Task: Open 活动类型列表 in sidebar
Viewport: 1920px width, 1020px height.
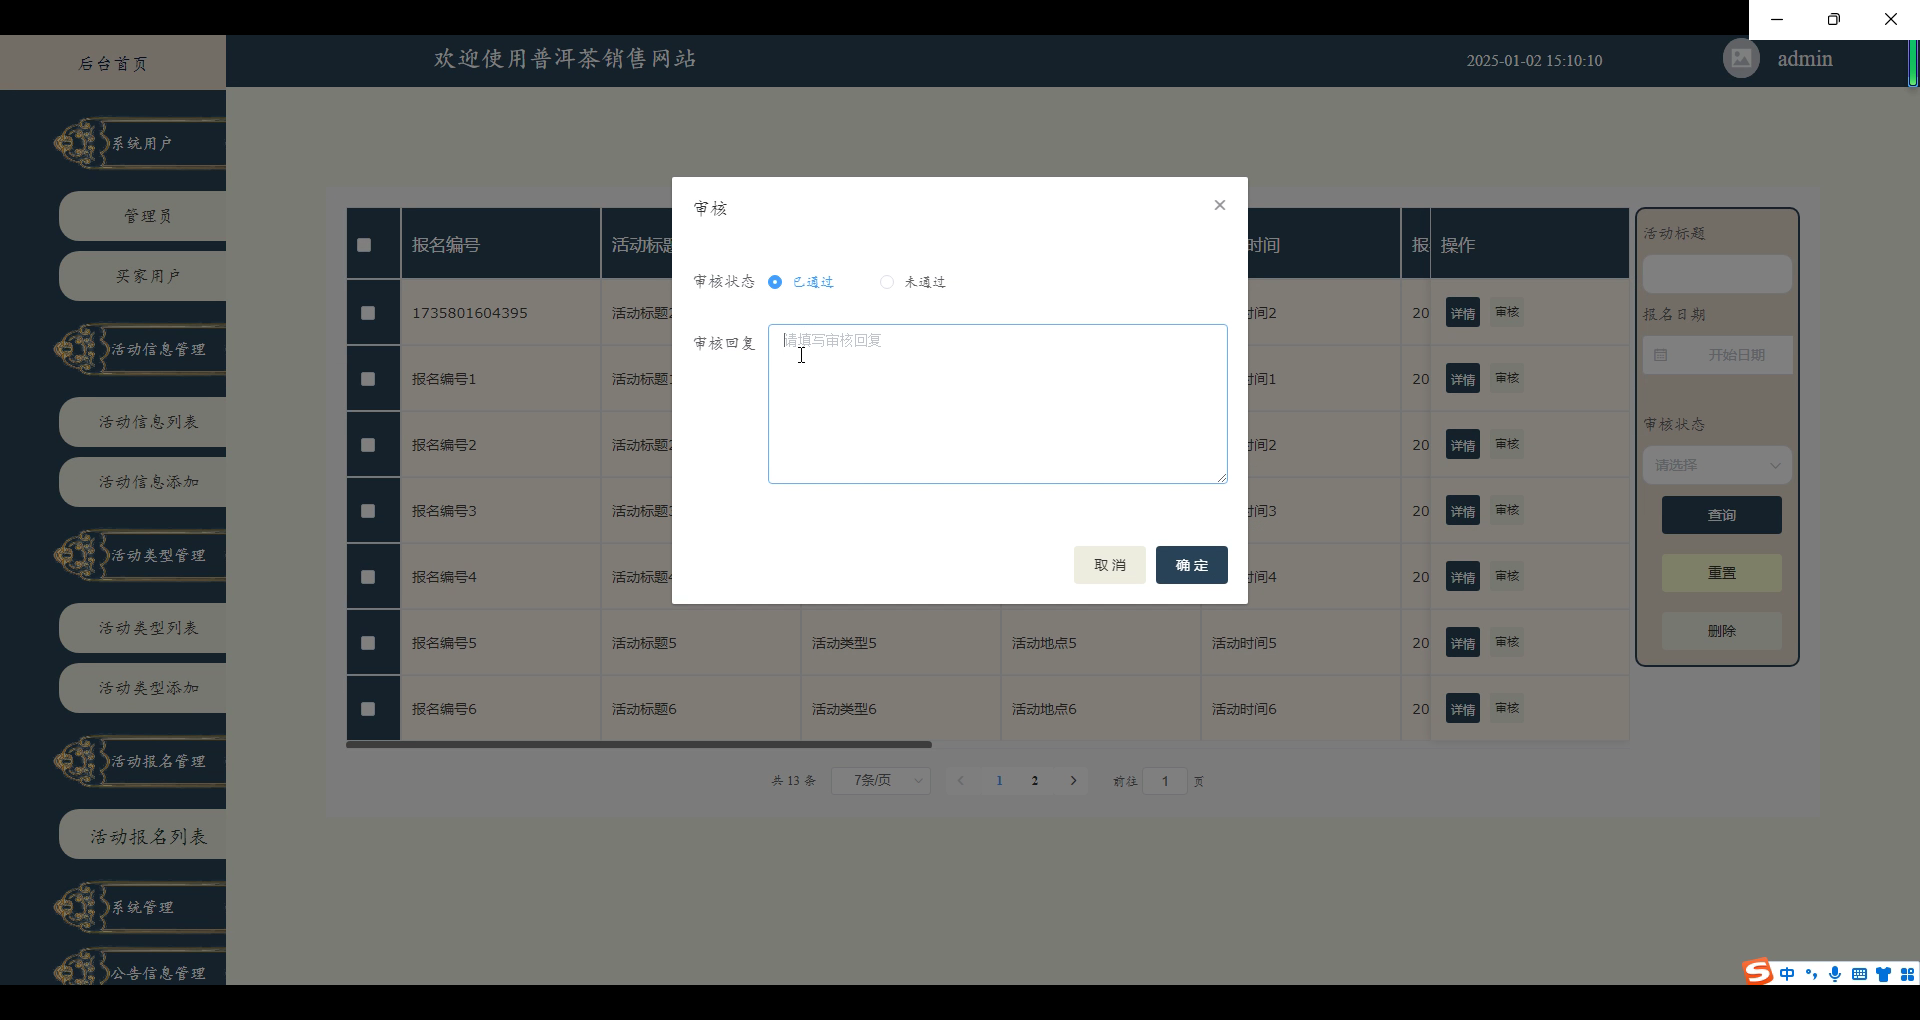Action: (x=143, y=628)
